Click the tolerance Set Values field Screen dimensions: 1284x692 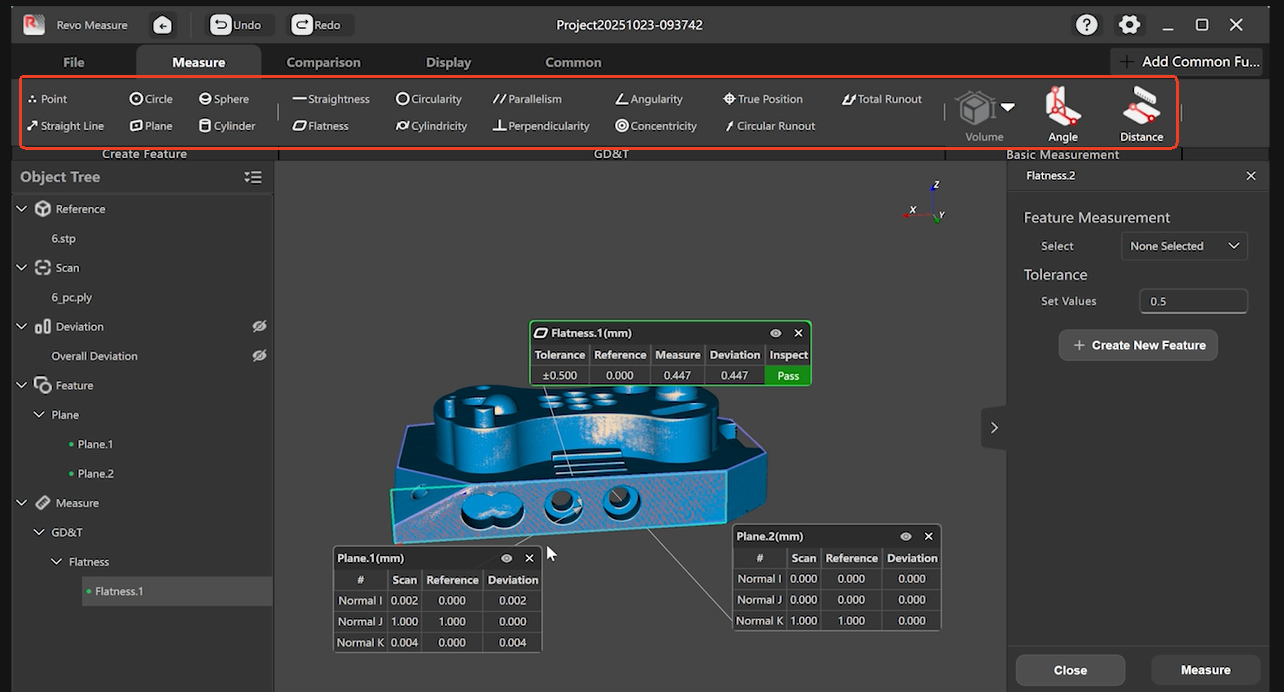[1193, 301]
